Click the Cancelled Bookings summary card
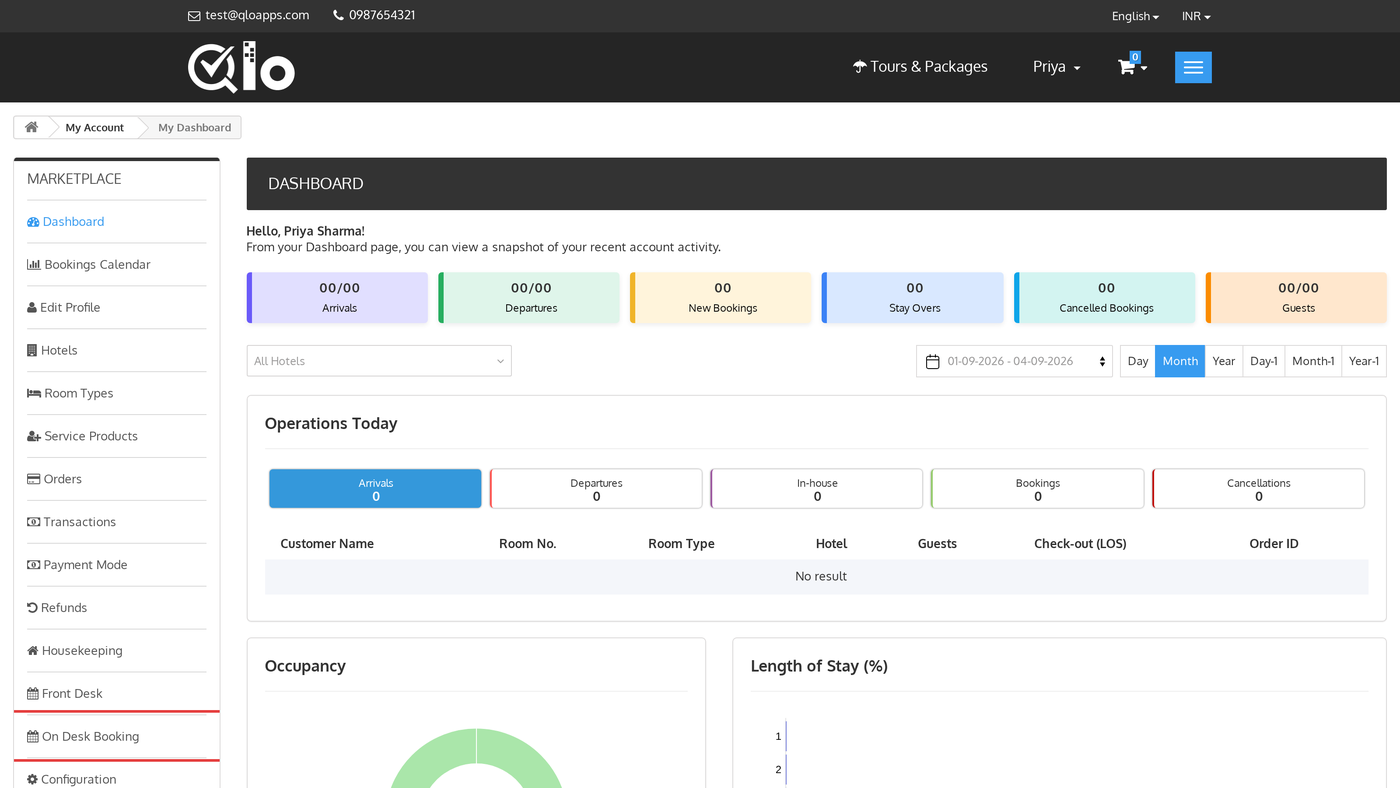The height and width of the screenshot is (788, 1400). coord(1105,298)
